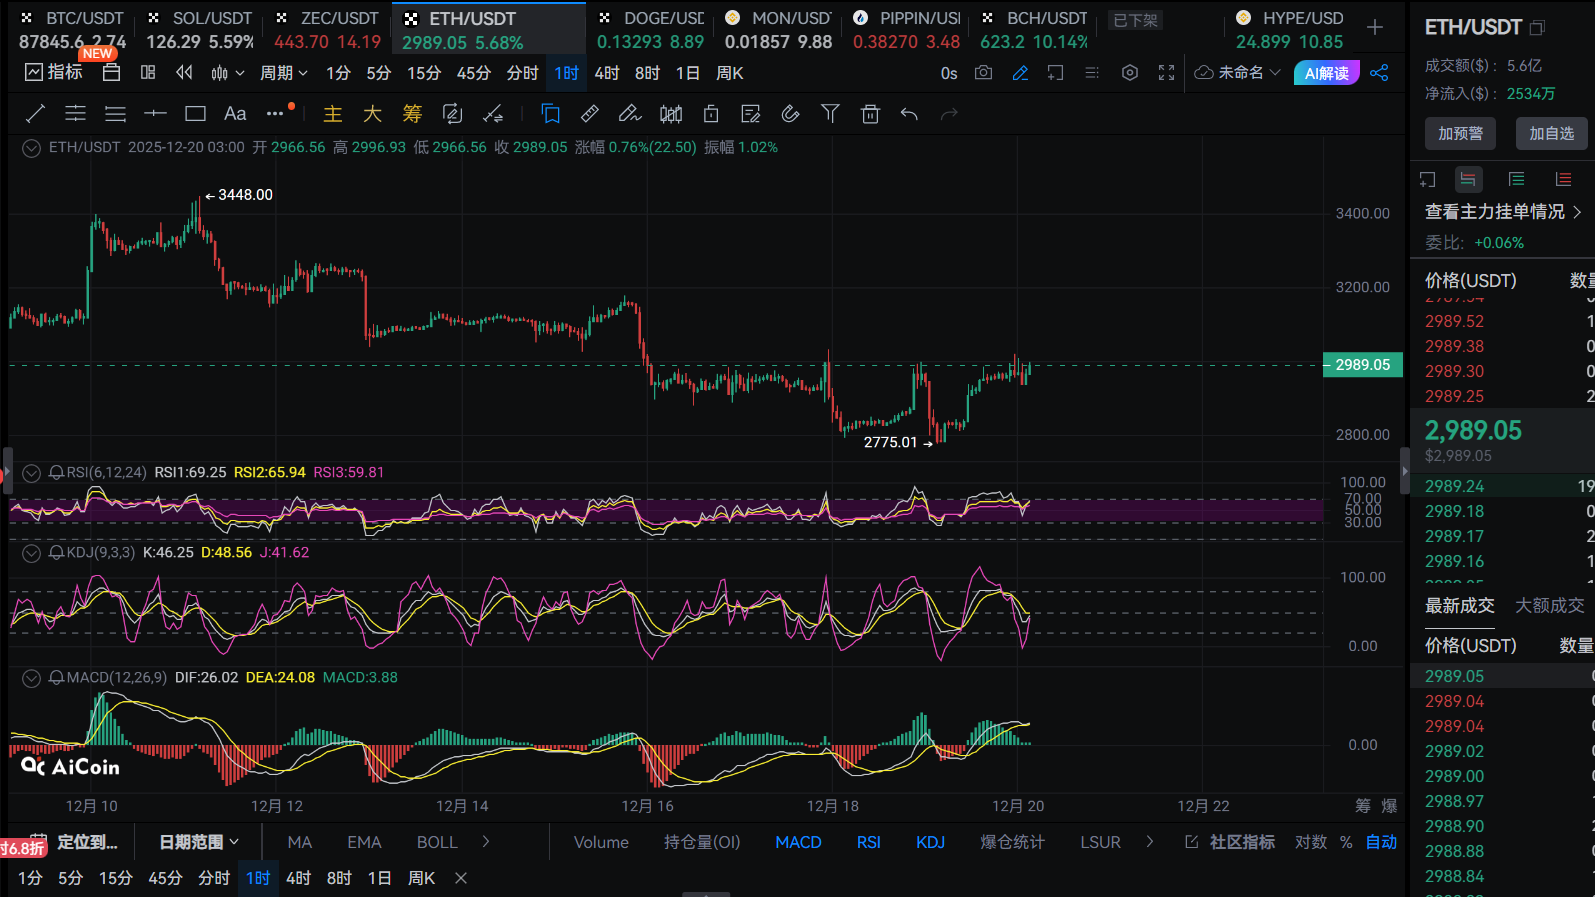
Task: Toggle the Volume indicator on
Action: pyautogui.click(x=601, y=842)
